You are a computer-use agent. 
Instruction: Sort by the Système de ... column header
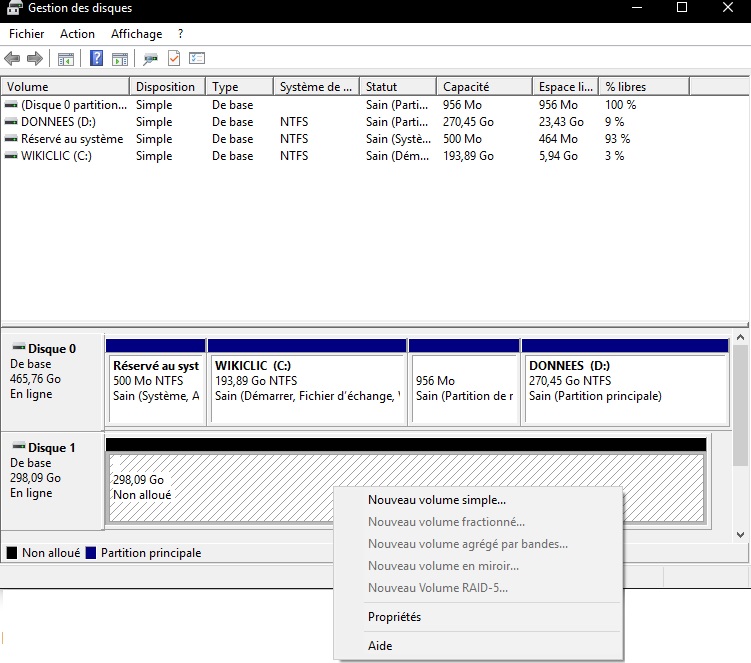click(x=317, y=87)
